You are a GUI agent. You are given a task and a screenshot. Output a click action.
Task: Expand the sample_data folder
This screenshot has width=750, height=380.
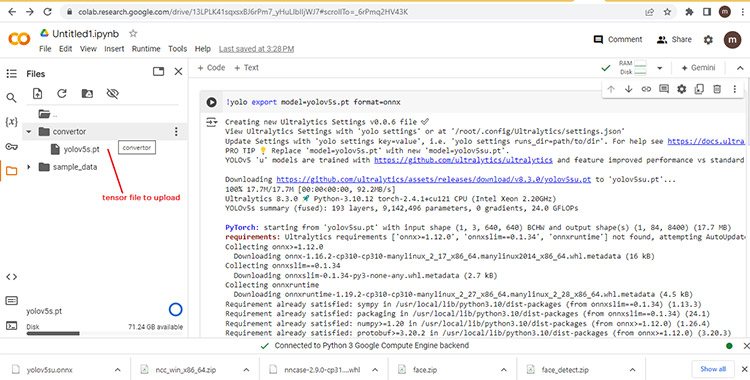coord(29,167)
